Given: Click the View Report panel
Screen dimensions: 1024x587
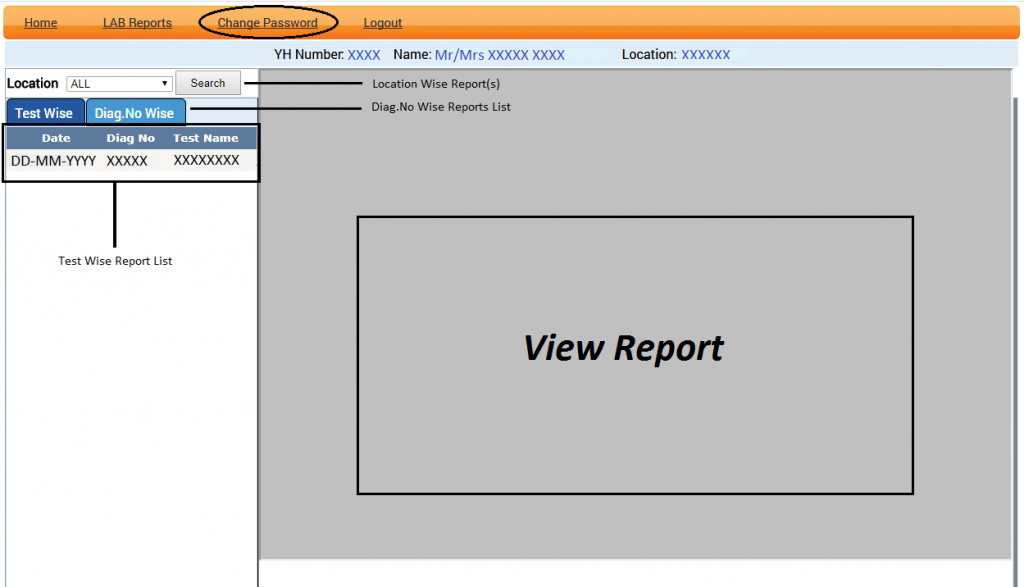Looking at the screenshot, I should coord(634,354).
